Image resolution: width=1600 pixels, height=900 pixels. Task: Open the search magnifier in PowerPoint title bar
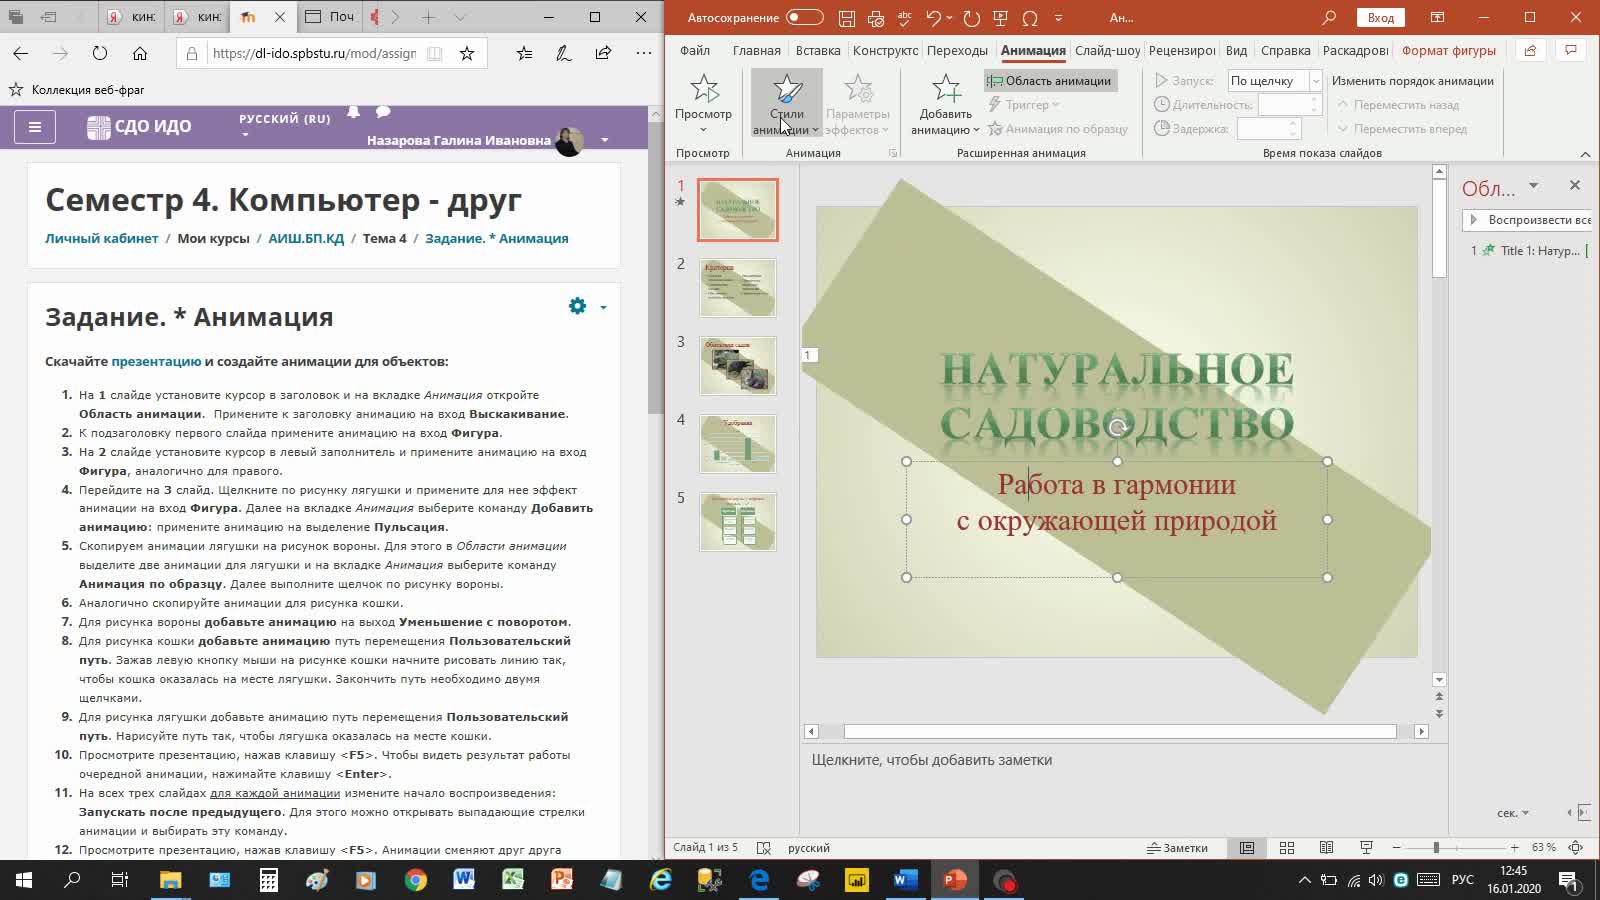(x=1329, y=18)
